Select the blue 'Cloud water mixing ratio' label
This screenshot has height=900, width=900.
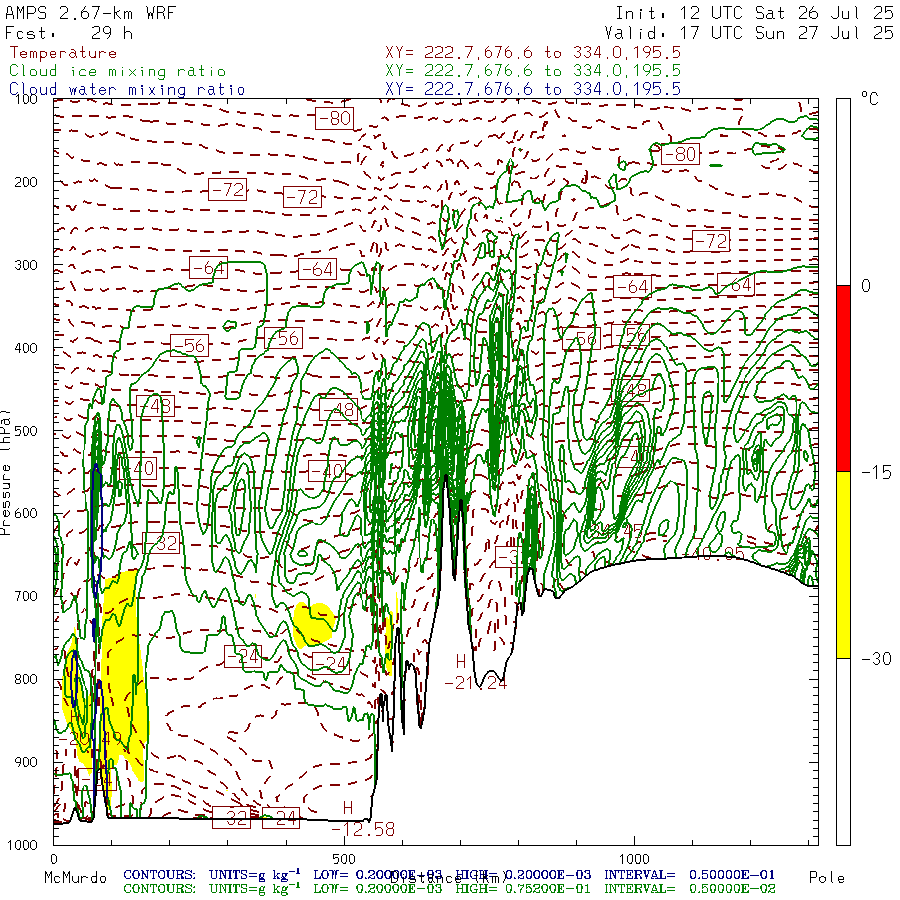click(127, 90)
